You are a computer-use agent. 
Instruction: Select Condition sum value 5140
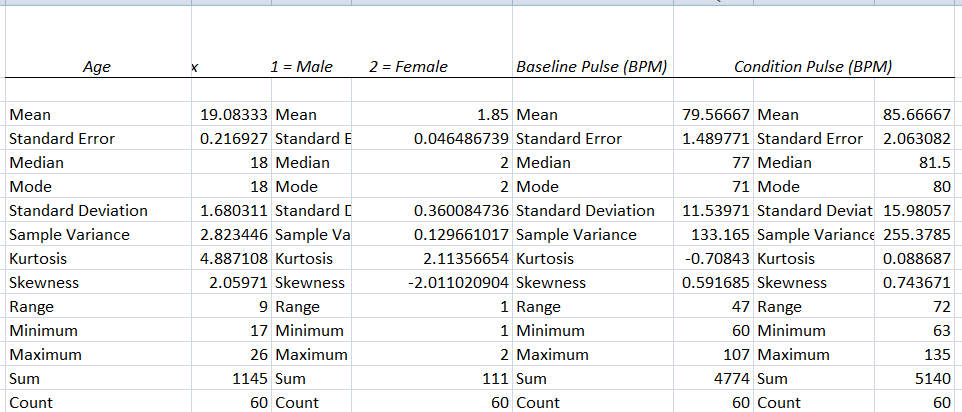[x=933, y=379]
